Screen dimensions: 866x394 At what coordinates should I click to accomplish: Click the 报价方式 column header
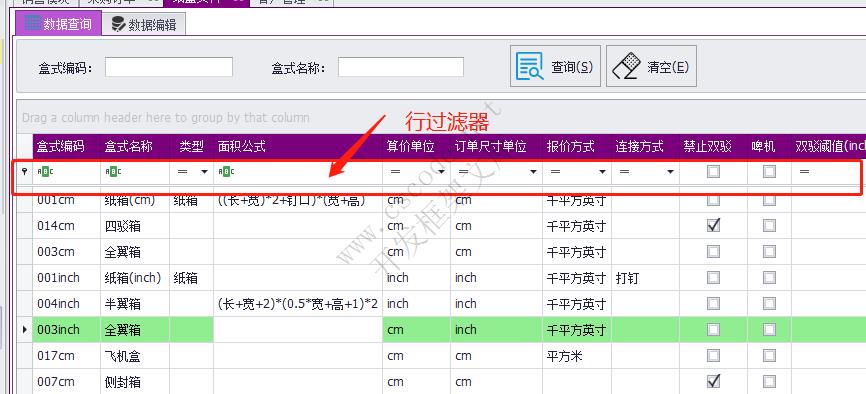coord(577,146)
